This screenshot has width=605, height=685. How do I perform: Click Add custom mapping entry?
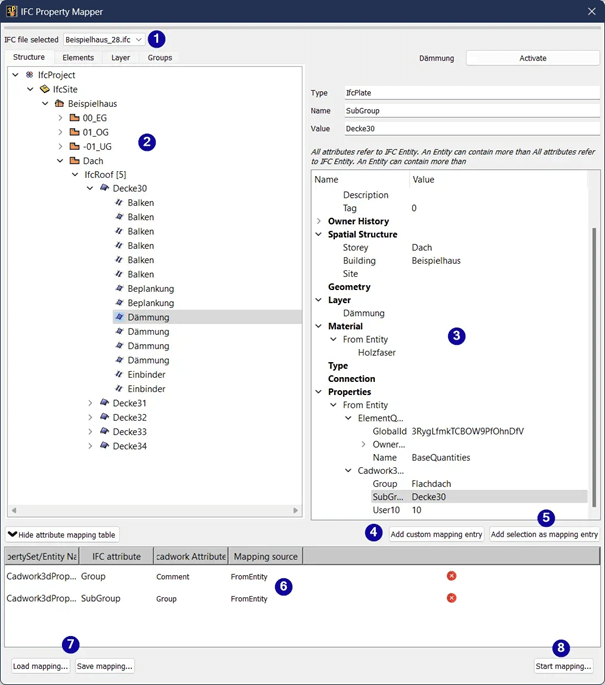pos(436,535)
